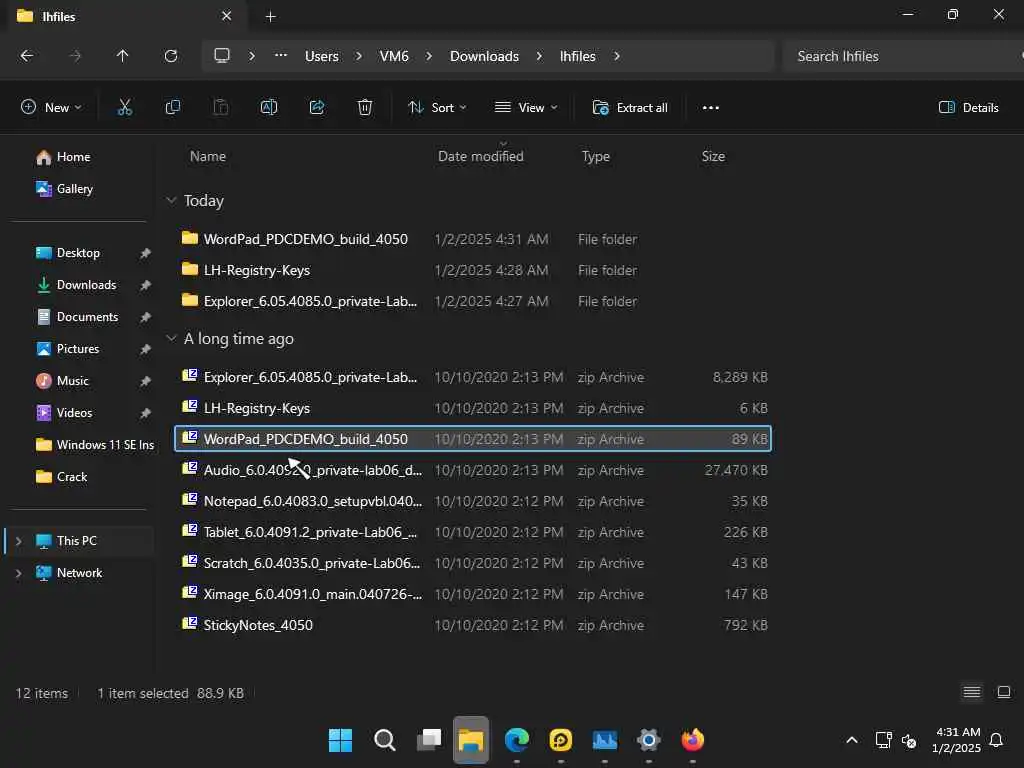The width and height of the screenshot is (1024, 768).
Task: Click the Paste clipboard icon
Action: point(221,108)
